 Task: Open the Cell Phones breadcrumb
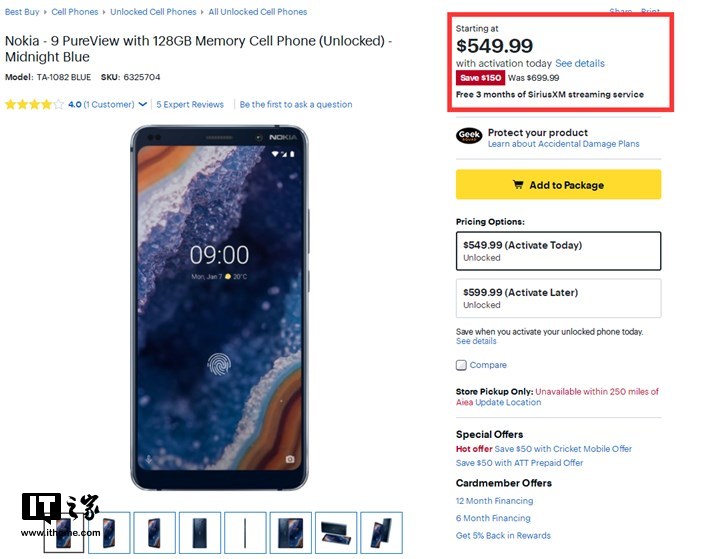(75, 12)
